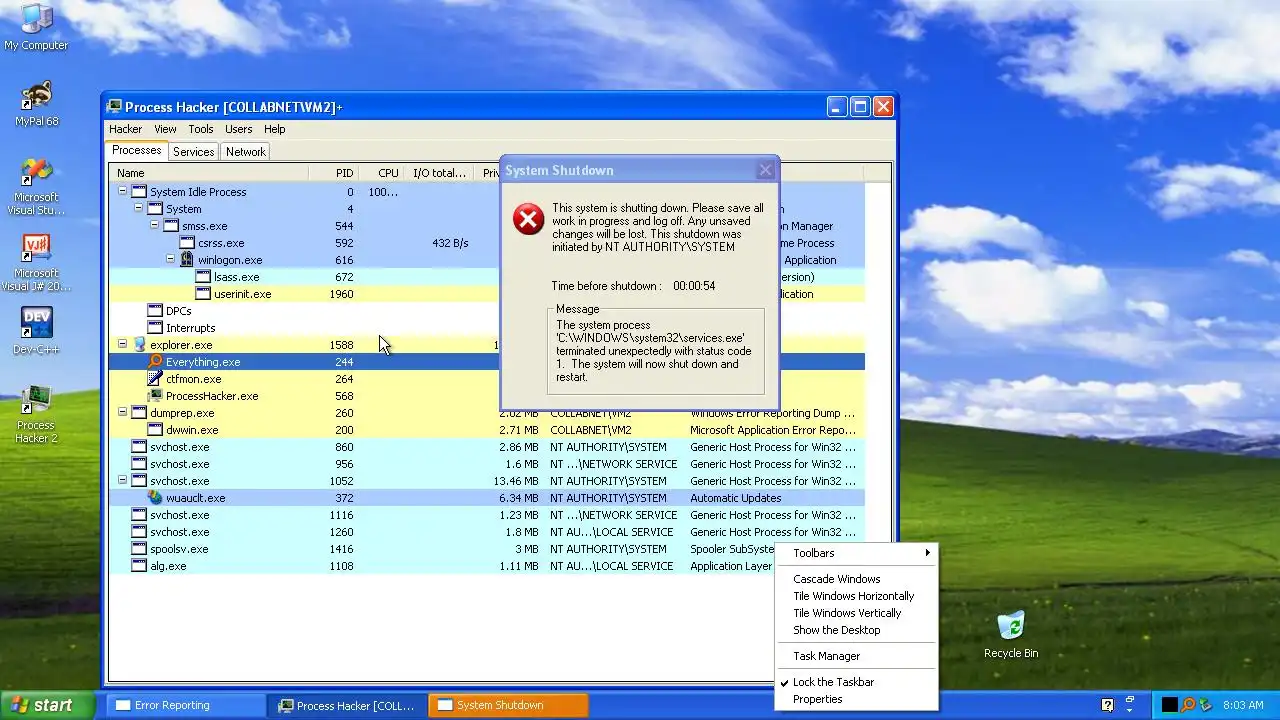
Task: Click the Safely Remove Hardware tray icon
Action: (1206, 705)
